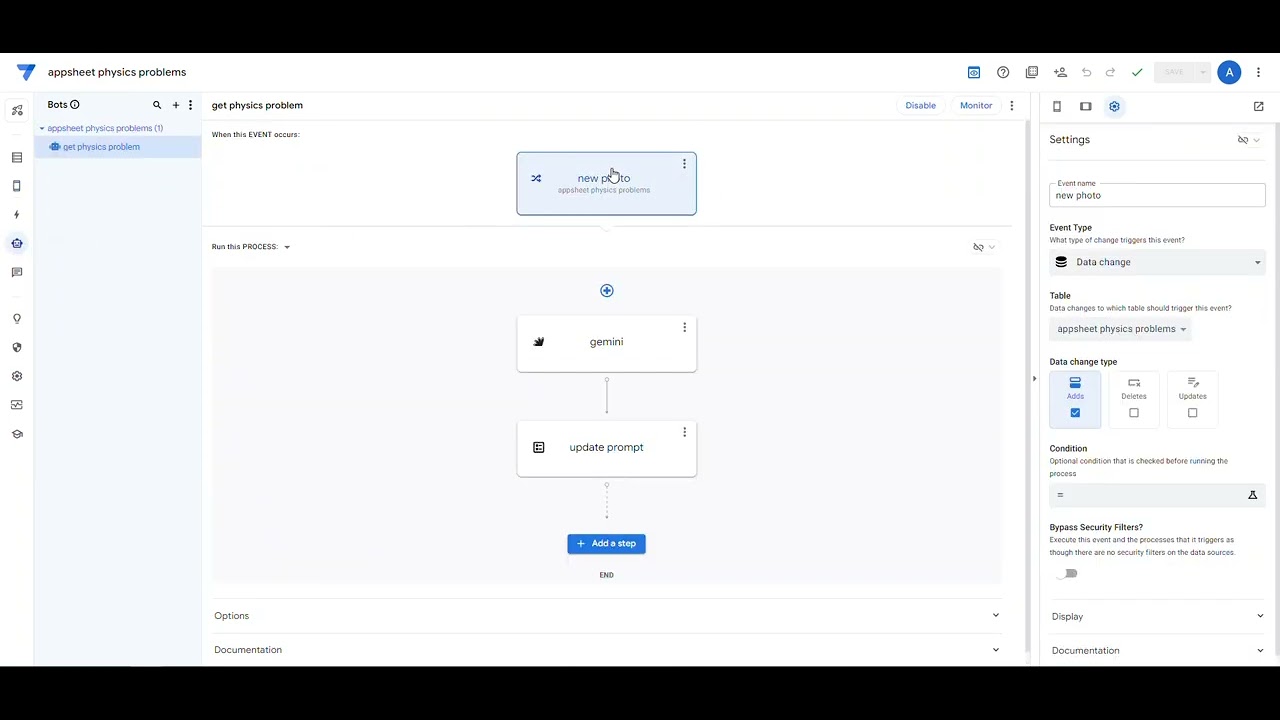Click the SAVE button
Screen dimensions: 1280x720
point(1174,72)
